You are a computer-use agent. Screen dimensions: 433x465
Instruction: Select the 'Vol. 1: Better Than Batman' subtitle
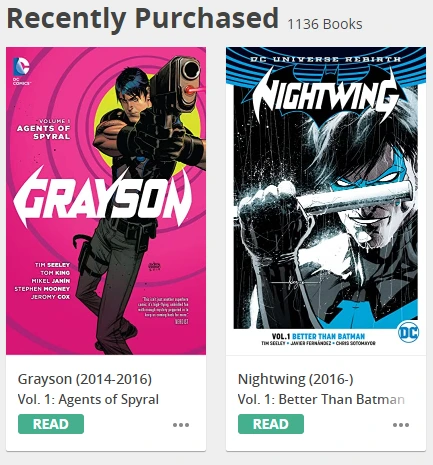pyautogui.click(x=321, y=399)
